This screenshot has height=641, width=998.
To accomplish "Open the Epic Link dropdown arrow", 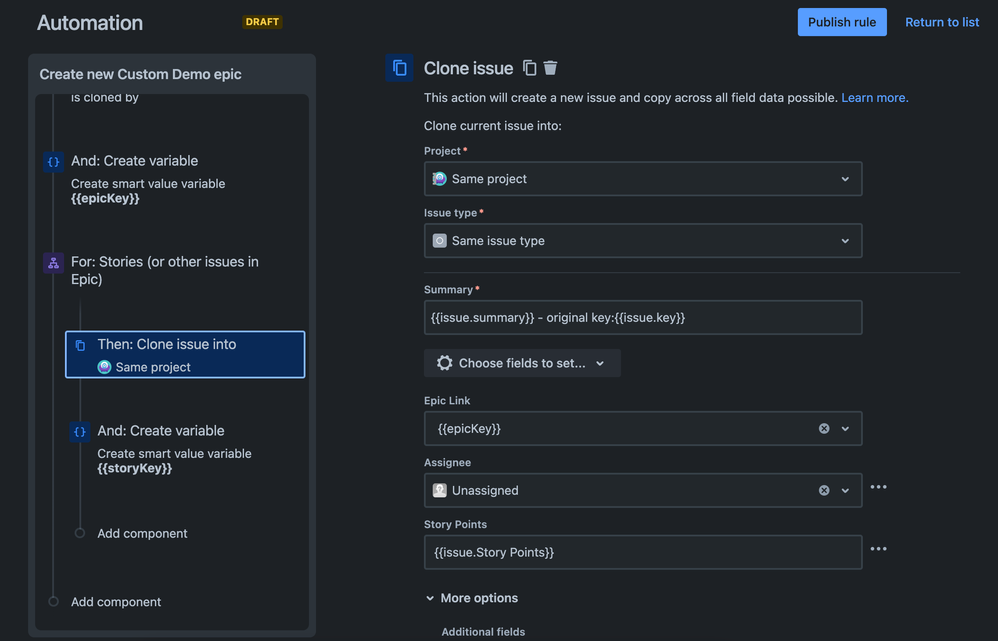I will click(845, 428).
